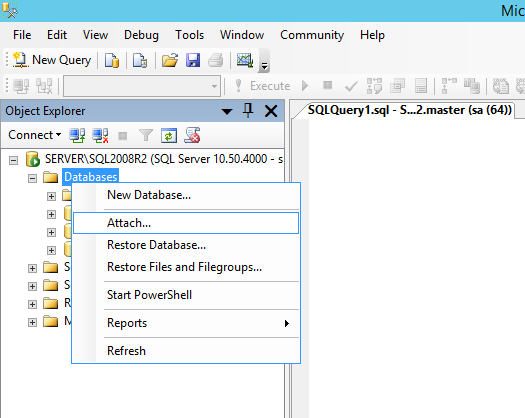Open the Object Explorer window position dropdown
The width and height of the screenshot is (525, 418).
click(x=227, y=112)
